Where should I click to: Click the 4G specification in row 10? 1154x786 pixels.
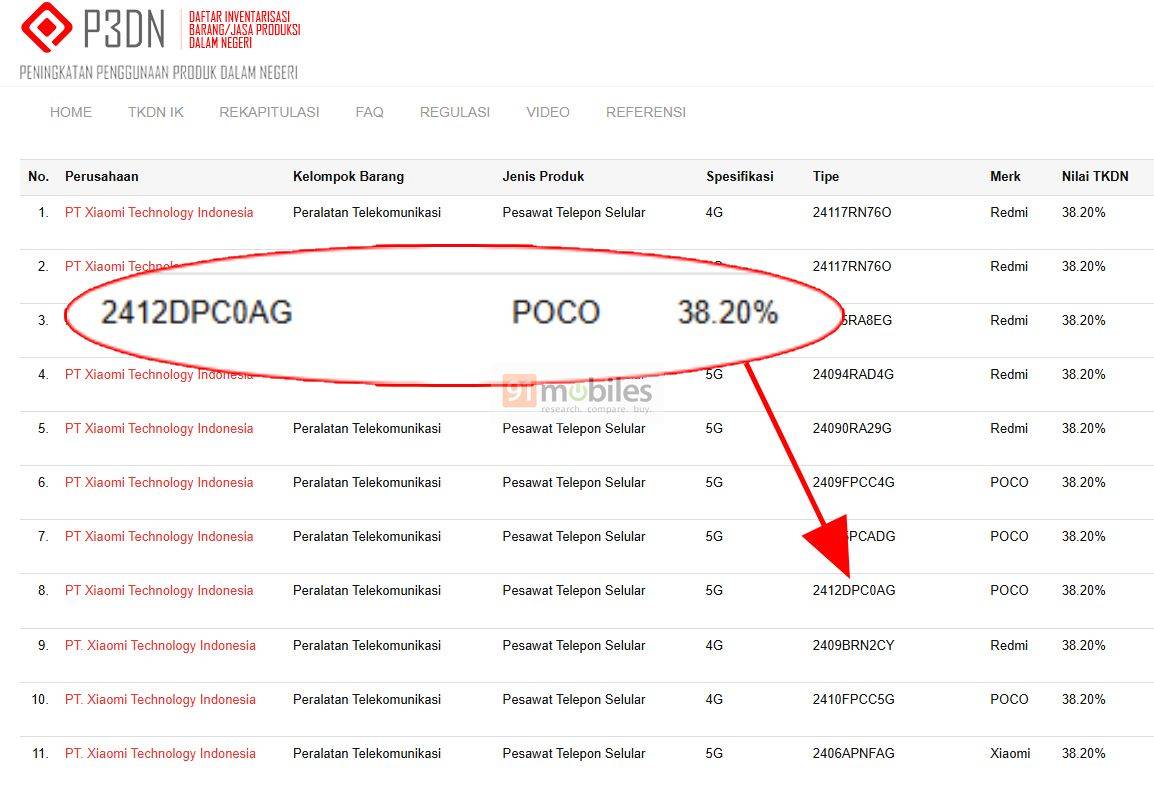714,699
